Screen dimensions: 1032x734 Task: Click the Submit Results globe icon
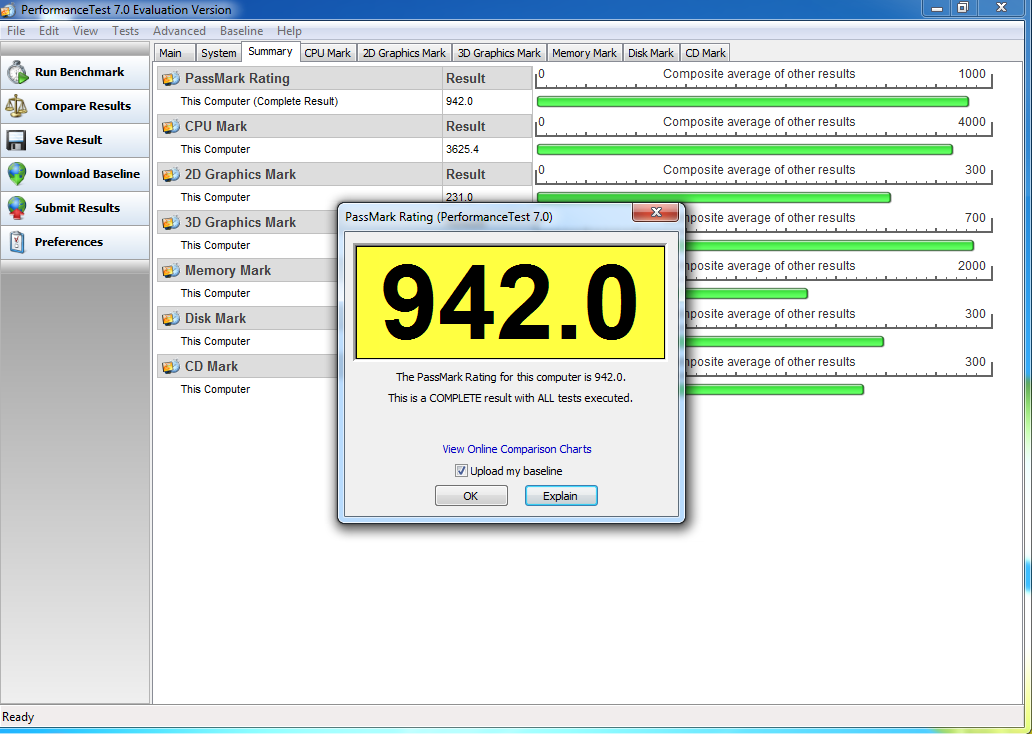(x=18, y=208)
